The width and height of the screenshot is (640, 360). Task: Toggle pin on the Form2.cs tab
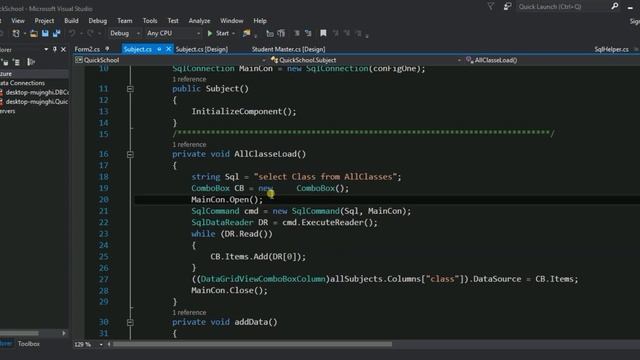tap(107, 49)
